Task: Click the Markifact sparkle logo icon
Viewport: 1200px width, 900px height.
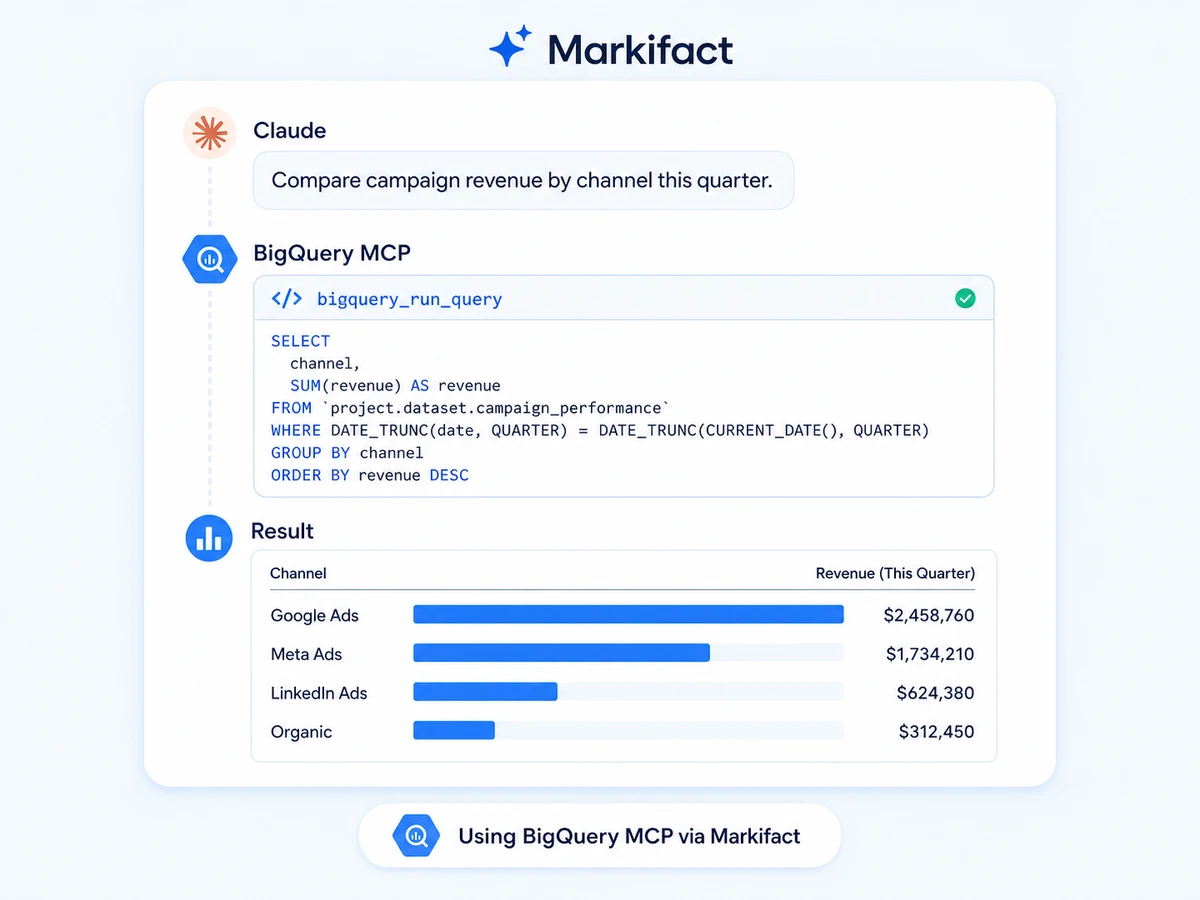Action: click(x=510, y=46)
